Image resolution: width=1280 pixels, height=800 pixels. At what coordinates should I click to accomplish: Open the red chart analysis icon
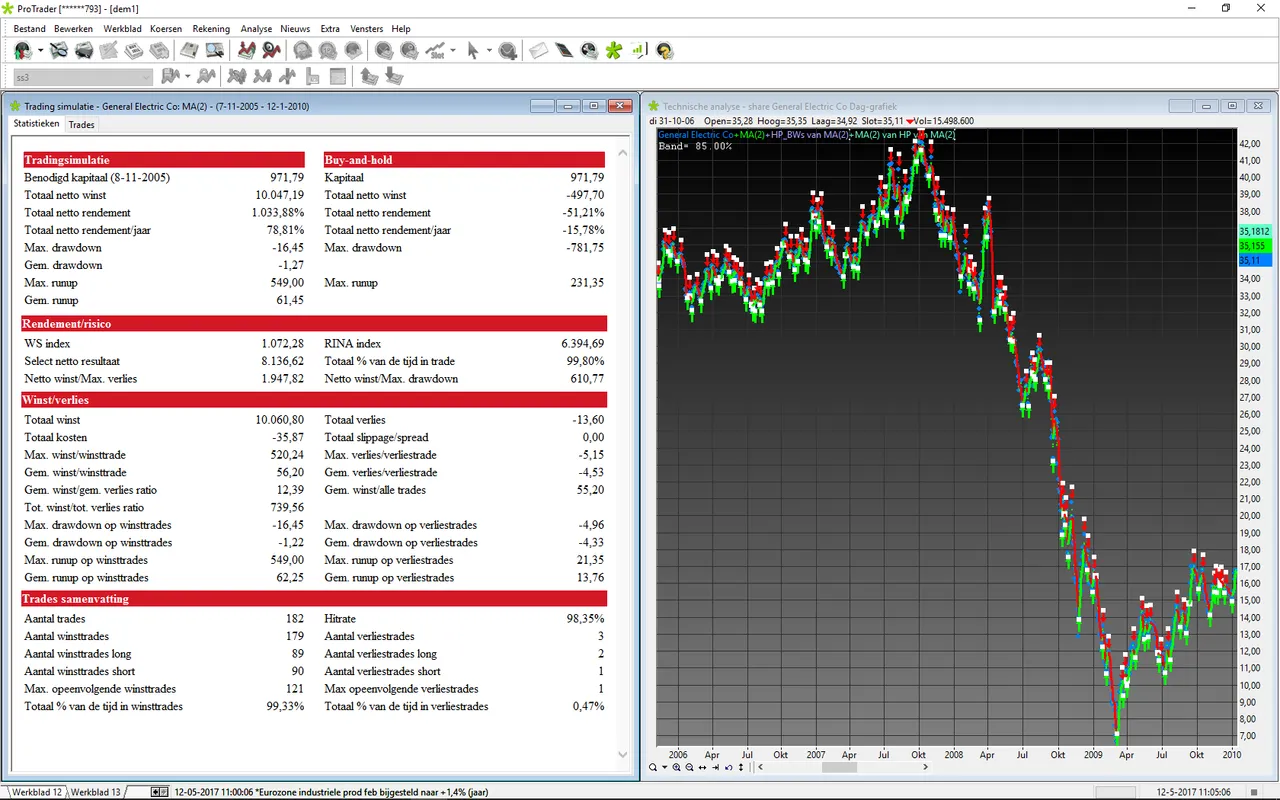tap(246, 50)
